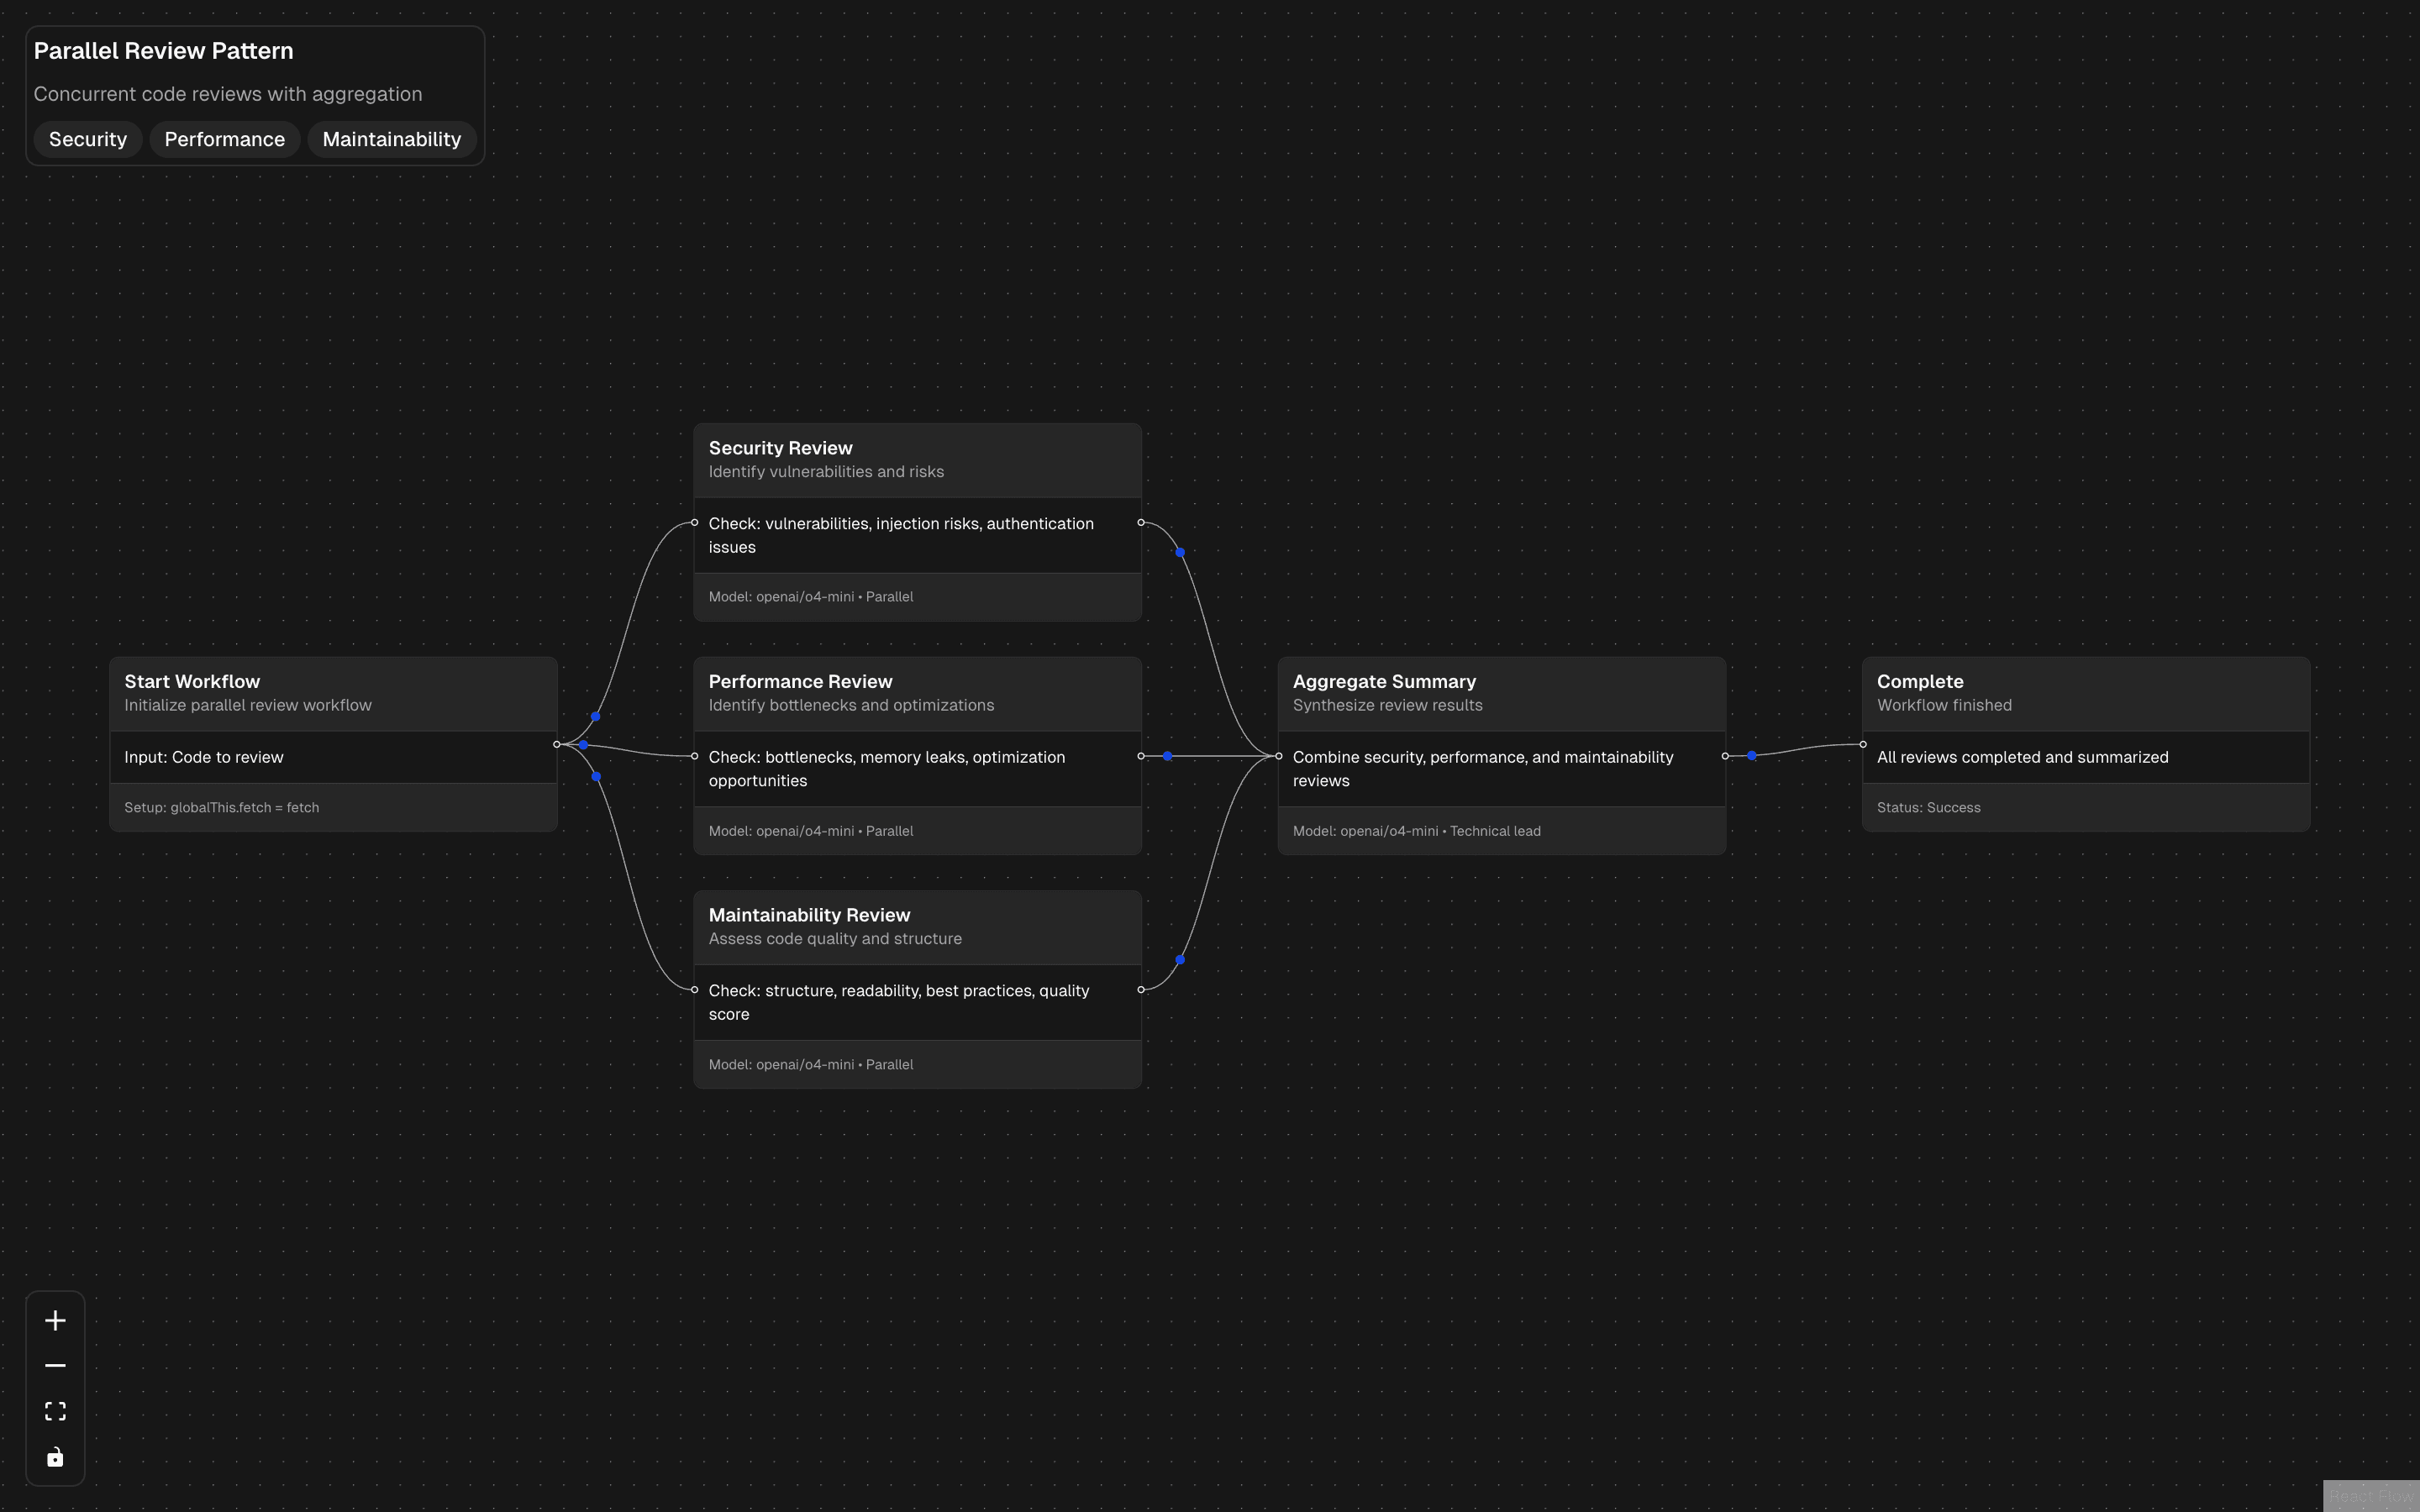The height and width of the screenshot is (1512, 2420).
Task: Select the Maintainability tag pill
Action: [x=391, y=139]
